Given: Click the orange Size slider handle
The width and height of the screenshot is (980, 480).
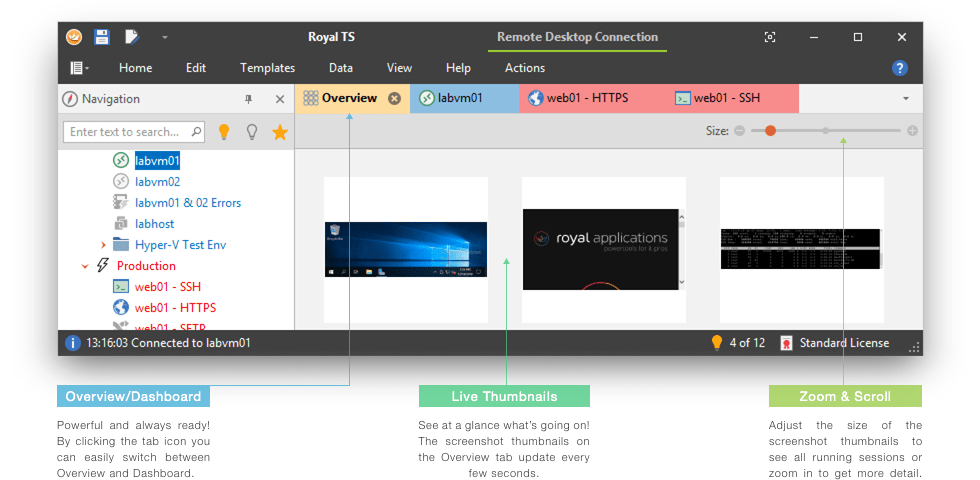Looking at the screenshot, I should (x=770, y=131).
